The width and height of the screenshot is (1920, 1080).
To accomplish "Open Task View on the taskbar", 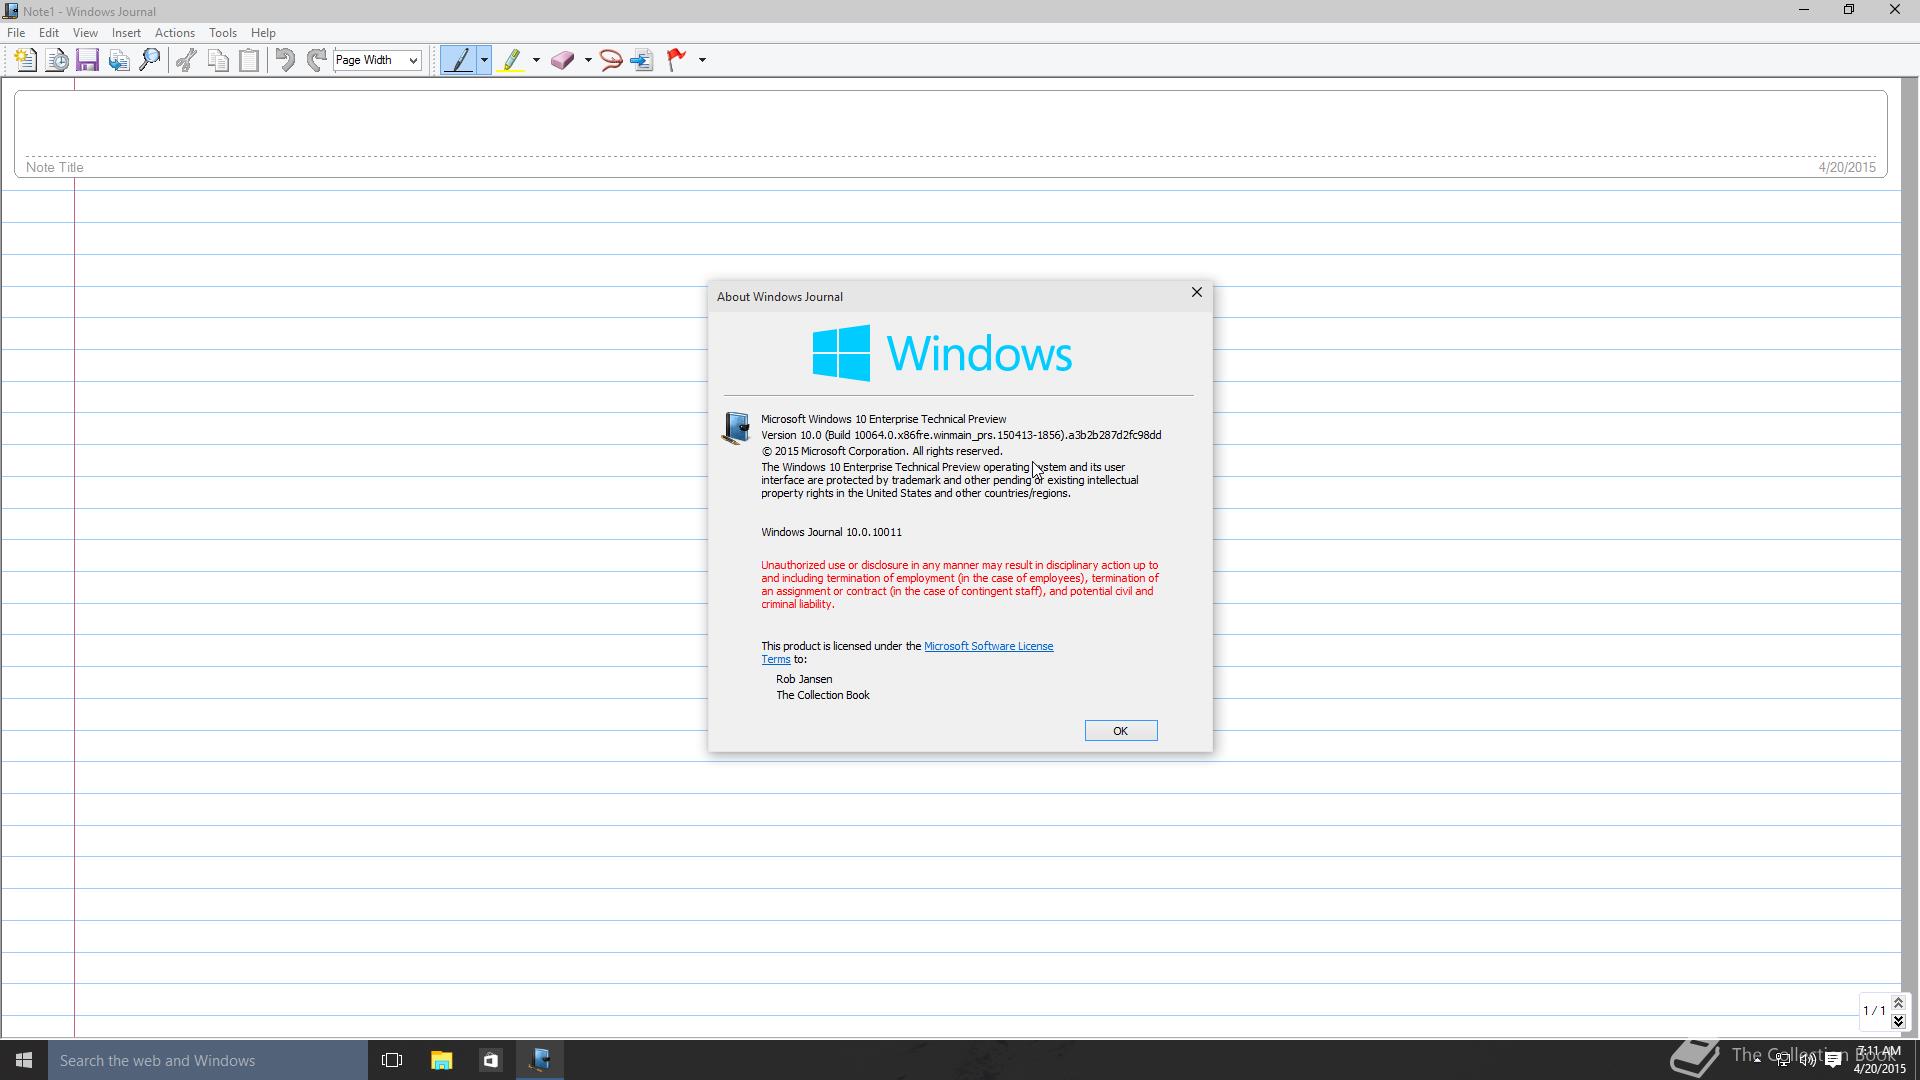I will point(392,1060).
